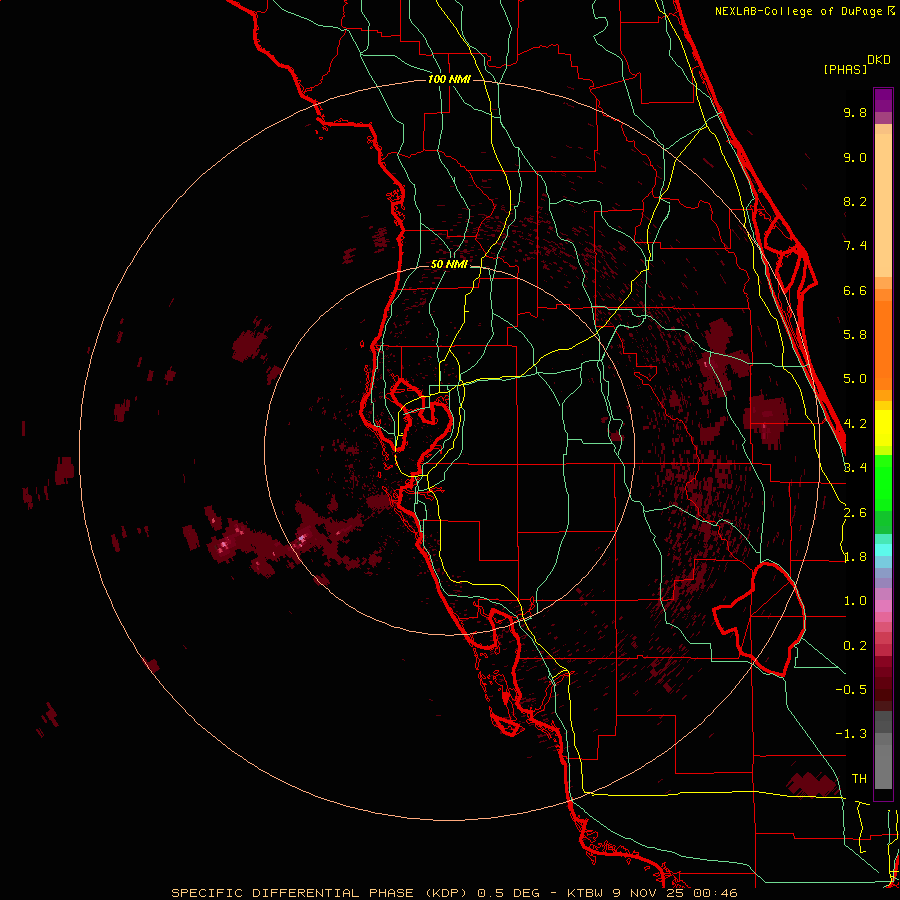
Task: Click the NEXLAB-College of DuPage header text
Action: [804, 11]
